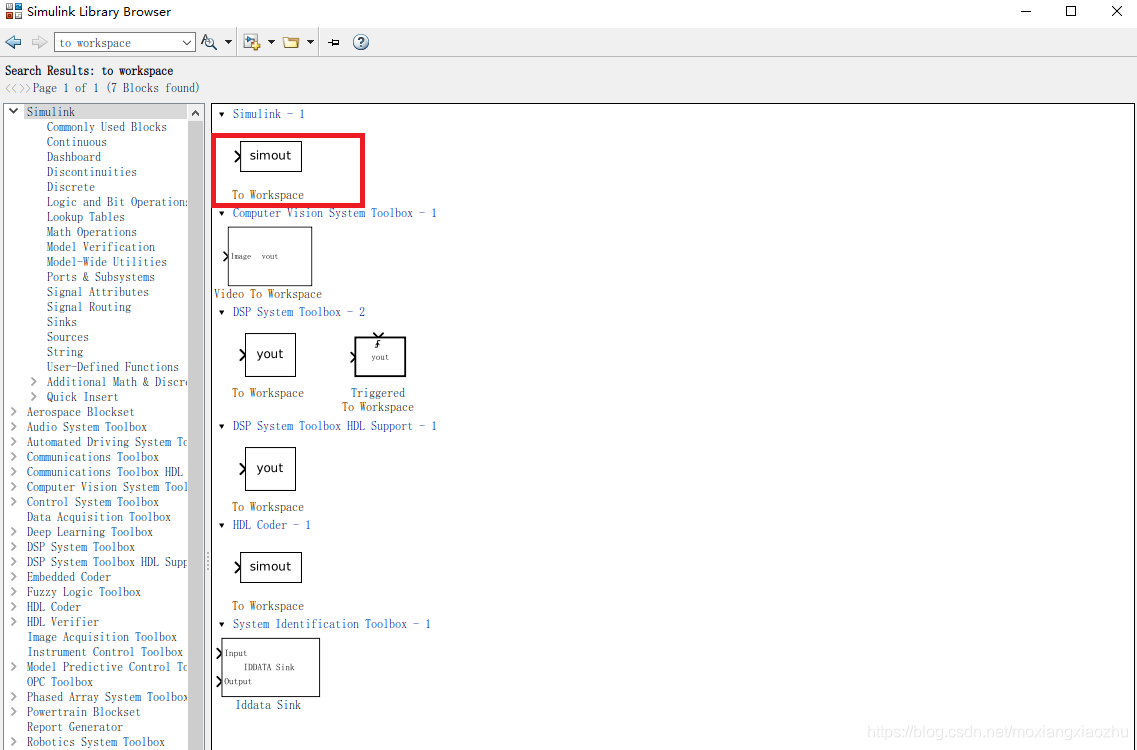The image size is (1137, 750).
Task: Select Fuzzy Logic Toolbox in tree
Action: [83, 592]
